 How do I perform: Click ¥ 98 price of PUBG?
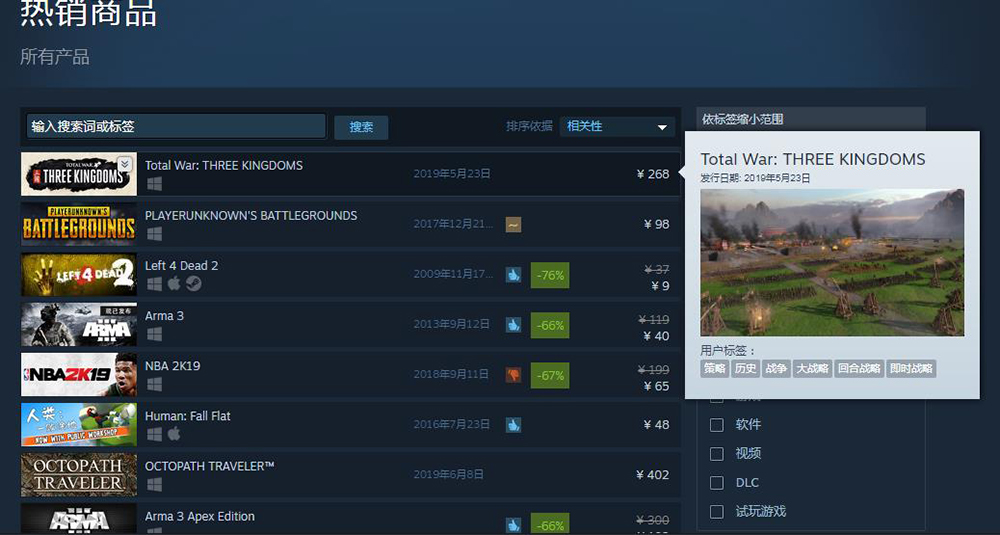point(657,224)
